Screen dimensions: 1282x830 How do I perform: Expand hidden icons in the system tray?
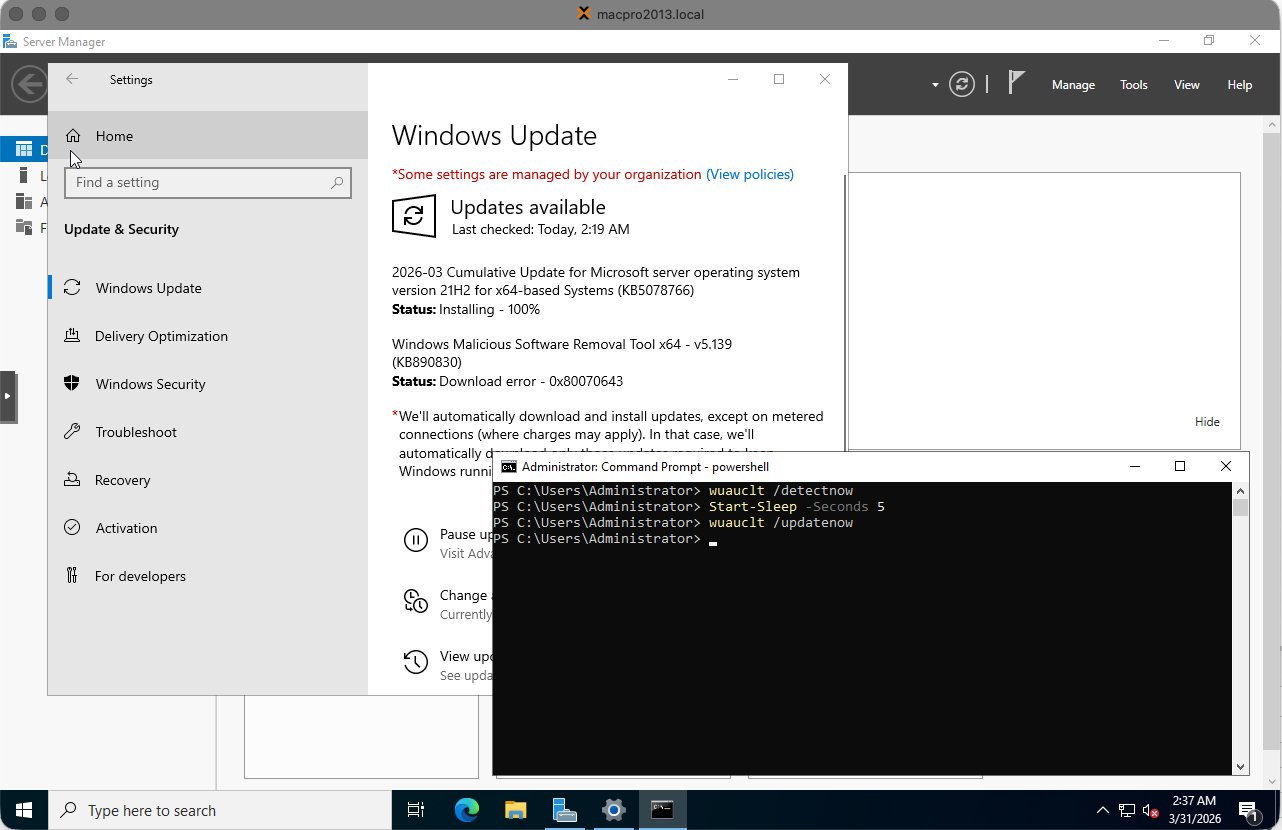coord(1101,810)
